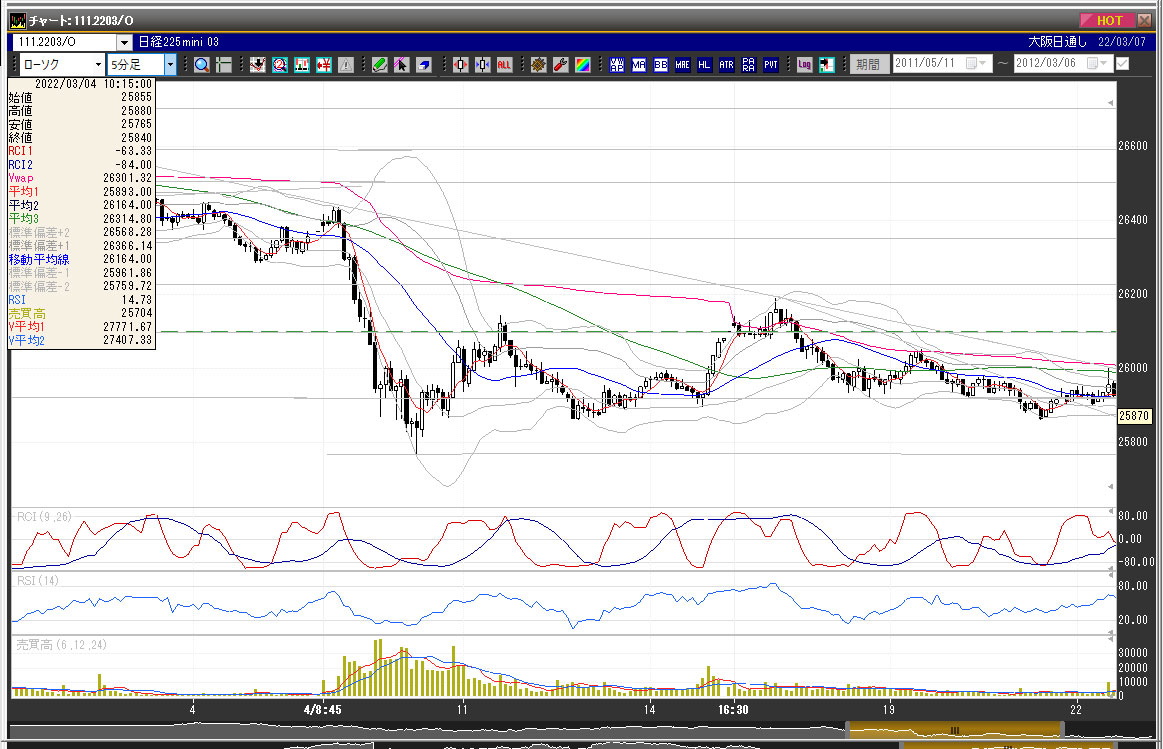Click the timeline scrollbar track left of thumb
Screen dimensions: 1163x749
pos(428,730)
